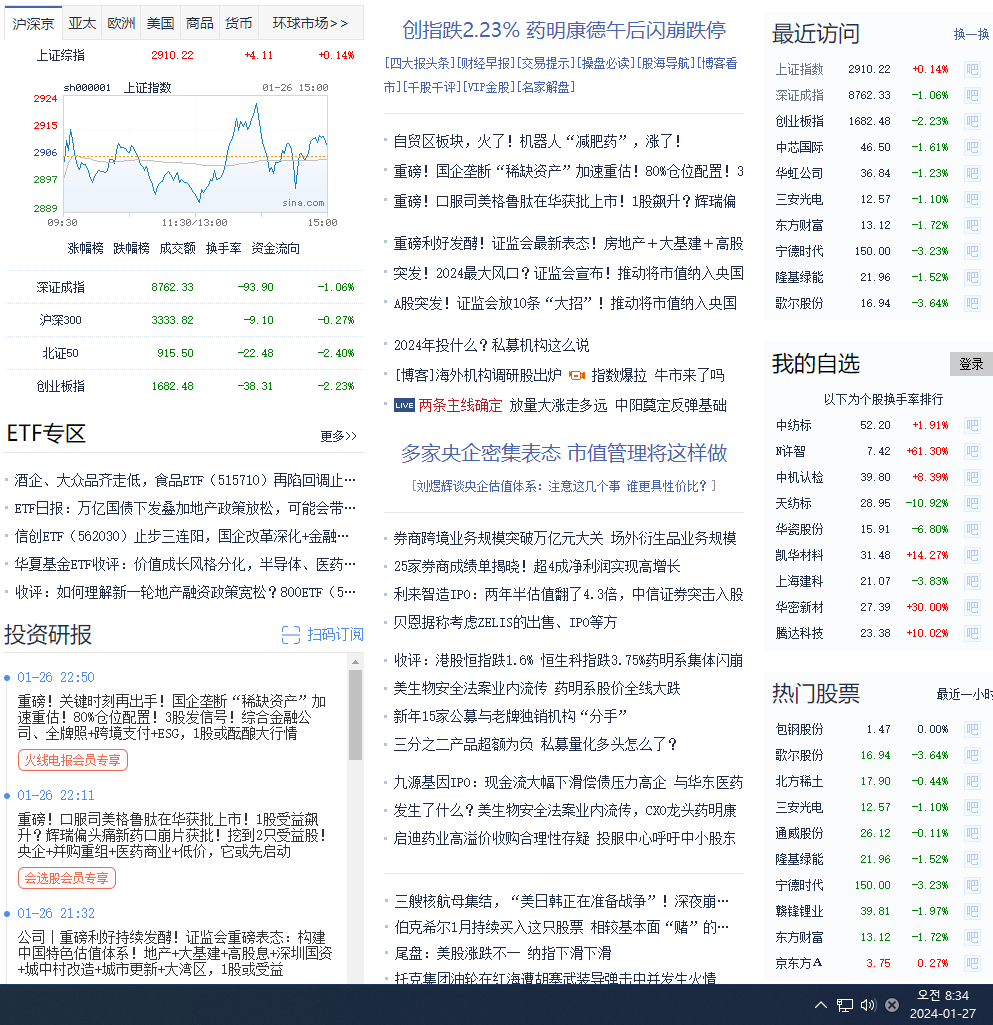Open article 2024年投什么?私募机构这么说

[492, 345]
